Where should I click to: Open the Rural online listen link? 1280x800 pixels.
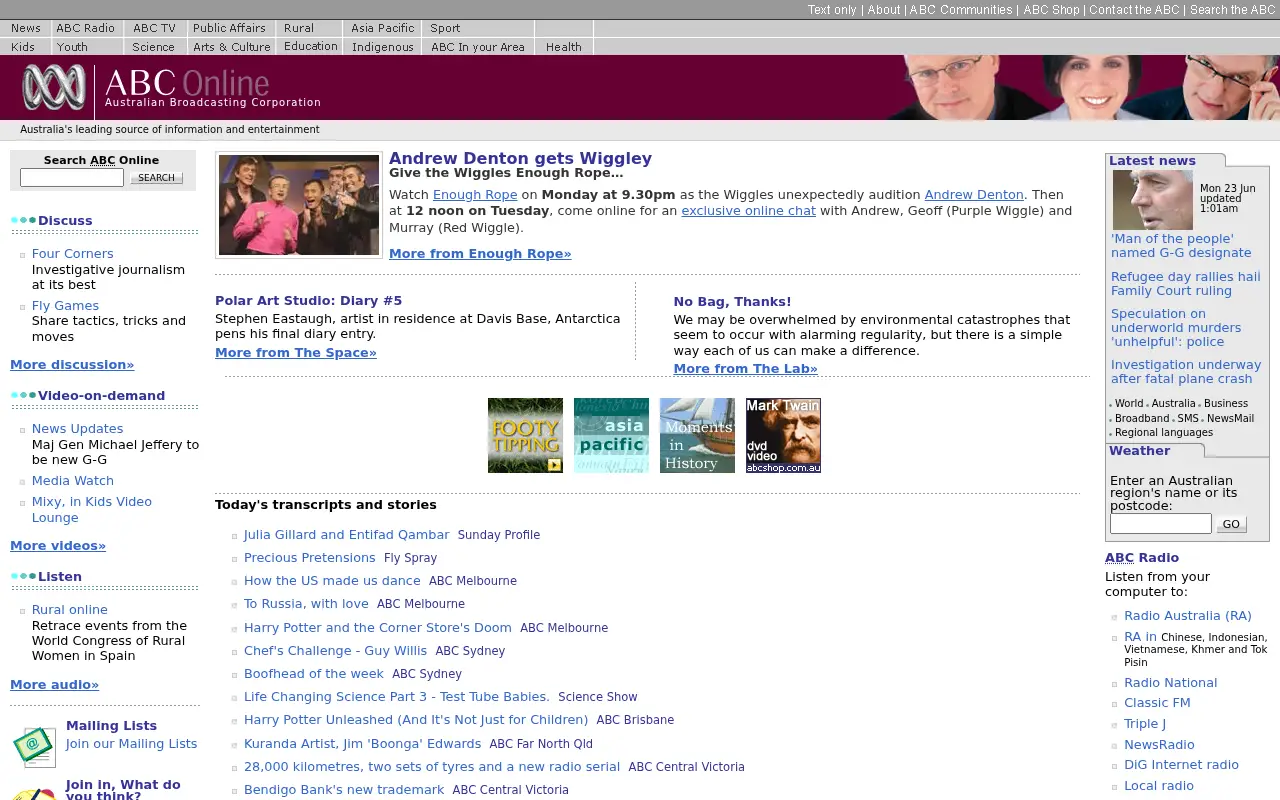[x=70, y=610]
